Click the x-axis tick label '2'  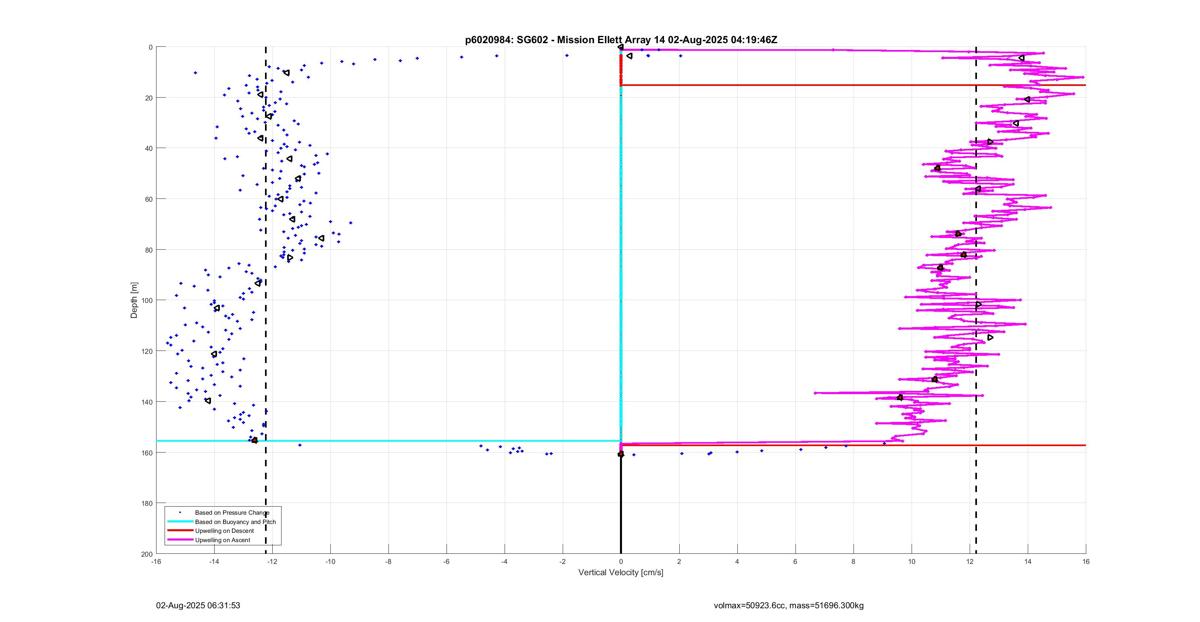click(679, 561)
